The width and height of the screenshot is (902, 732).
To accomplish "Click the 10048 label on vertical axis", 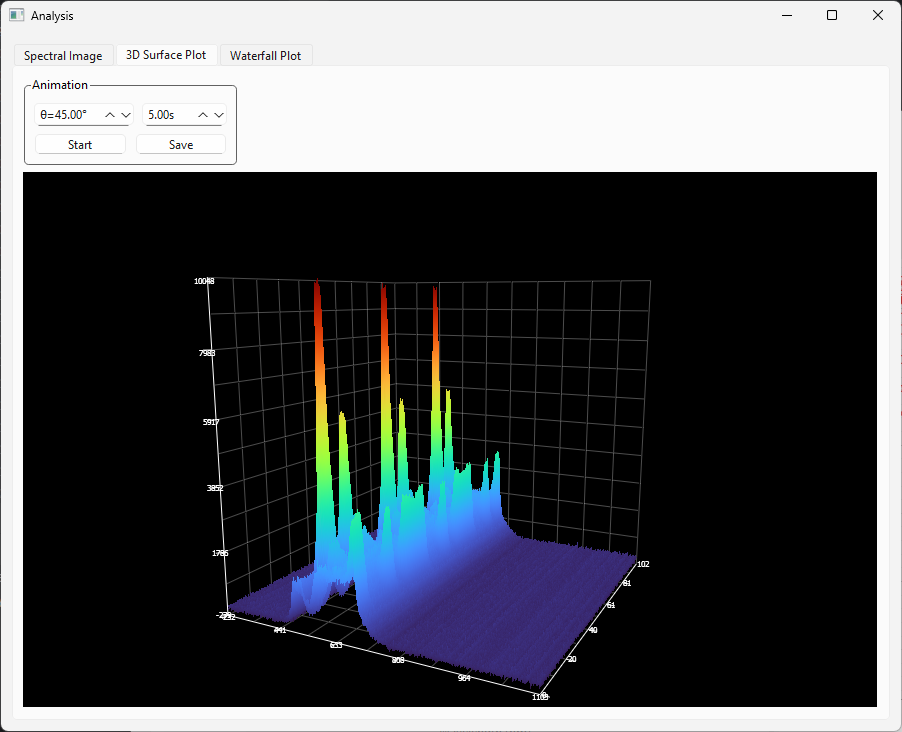I will click(x=204, y=281).
